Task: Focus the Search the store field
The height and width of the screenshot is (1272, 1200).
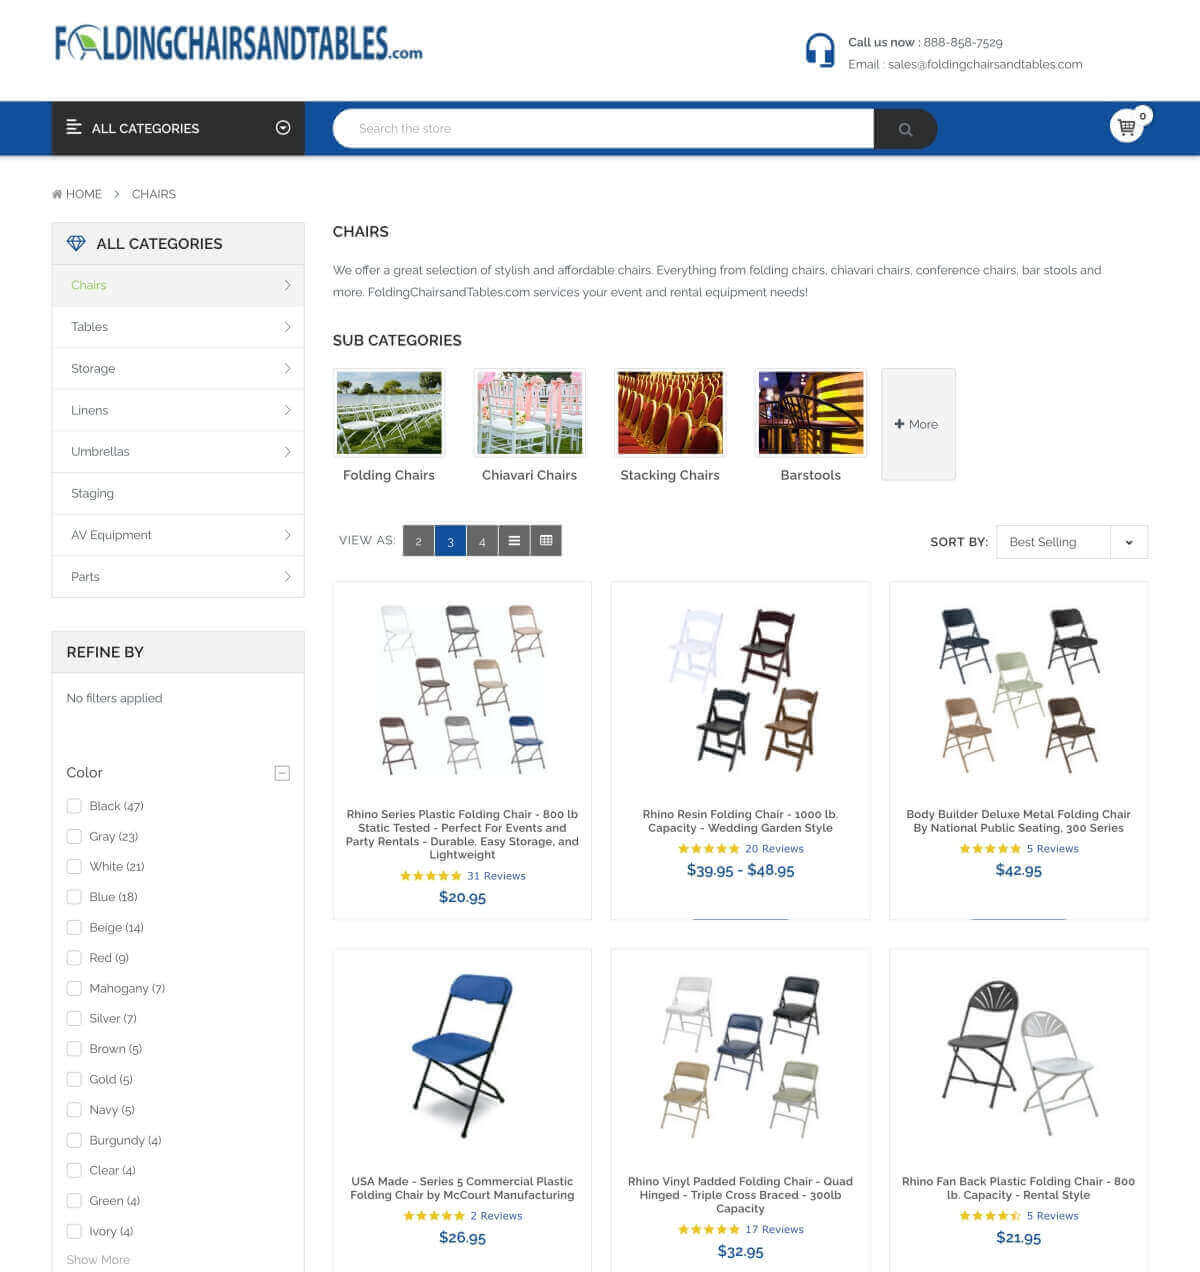Action: click(x=604, y=129)
